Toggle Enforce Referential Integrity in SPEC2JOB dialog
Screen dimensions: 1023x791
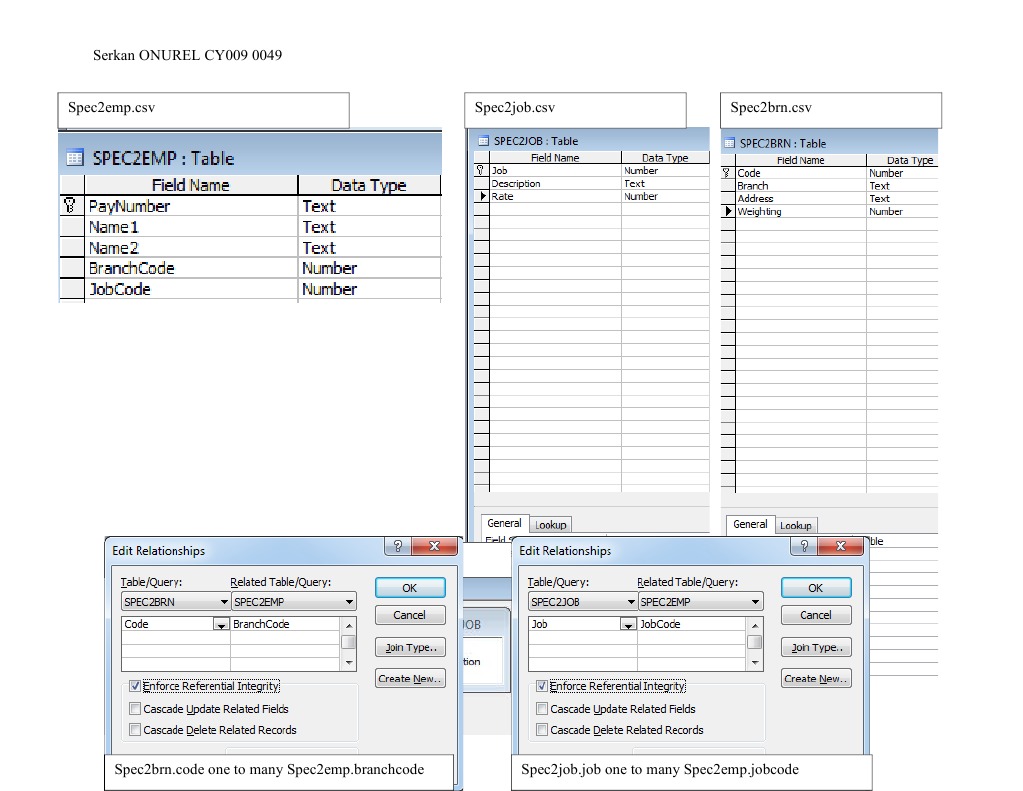542,686
